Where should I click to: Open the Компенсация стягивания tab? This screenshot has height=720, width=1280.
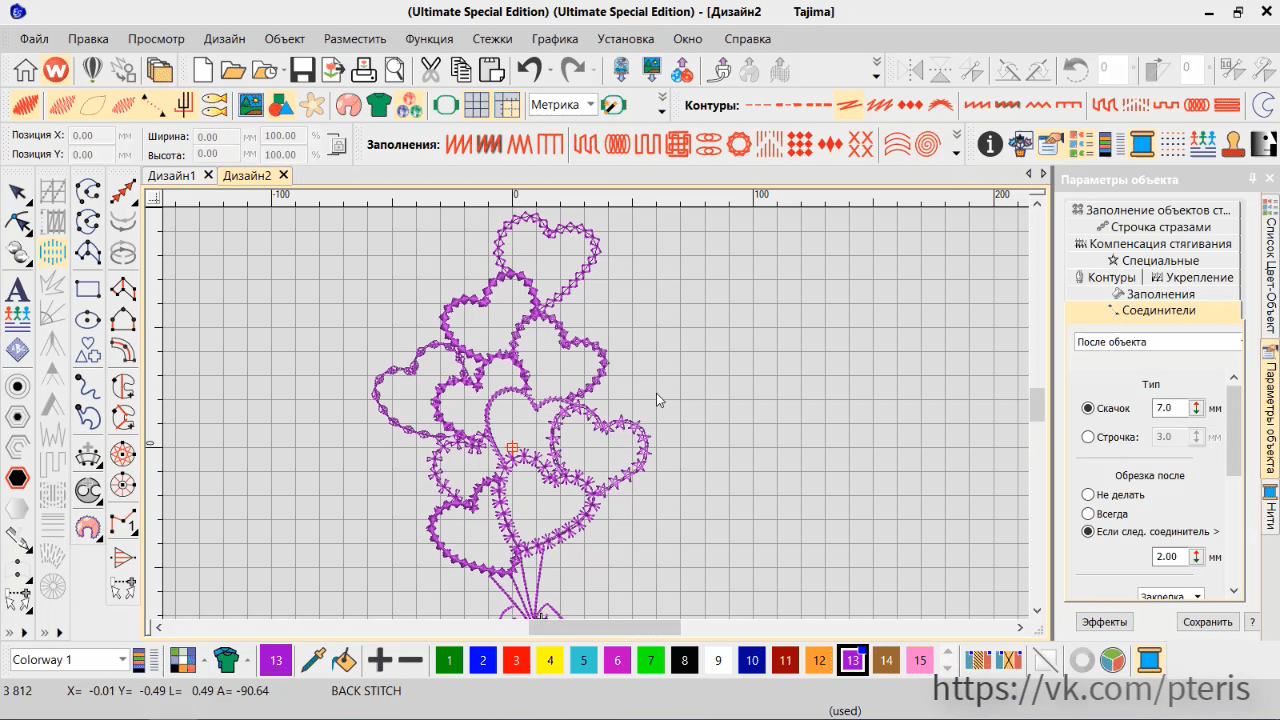tap(1152, 244)
